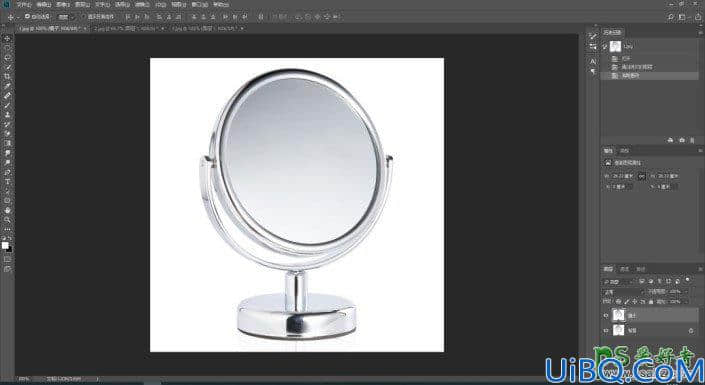
Task: Create new document from current history state
Action: click(x=670, y=140)
